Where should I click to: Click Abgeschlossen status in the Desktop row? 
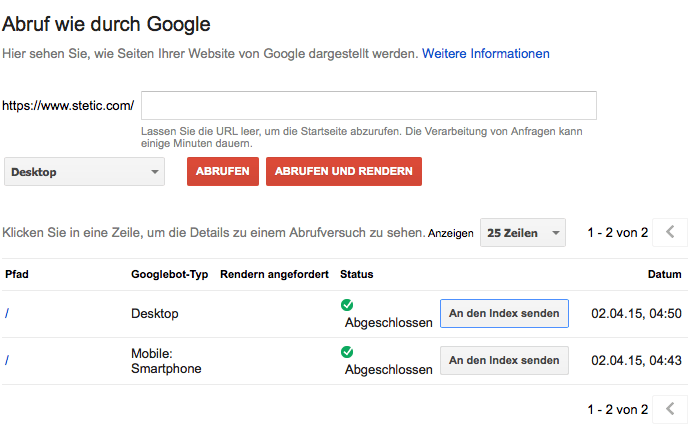[388, 322]
